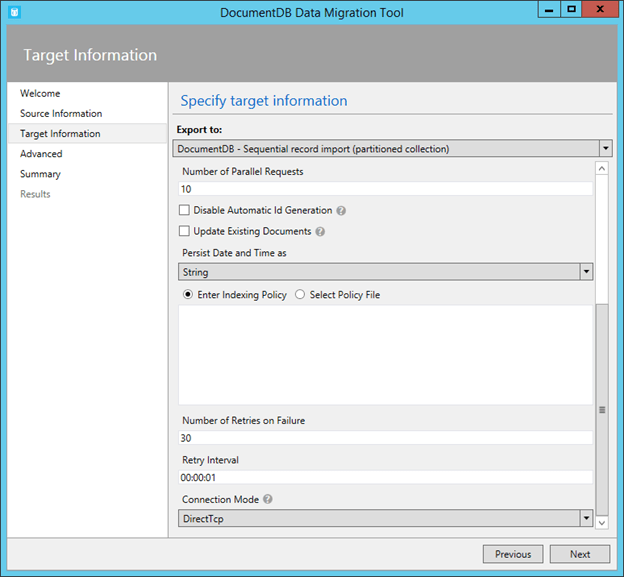Open the Export to dropdown

393,149
